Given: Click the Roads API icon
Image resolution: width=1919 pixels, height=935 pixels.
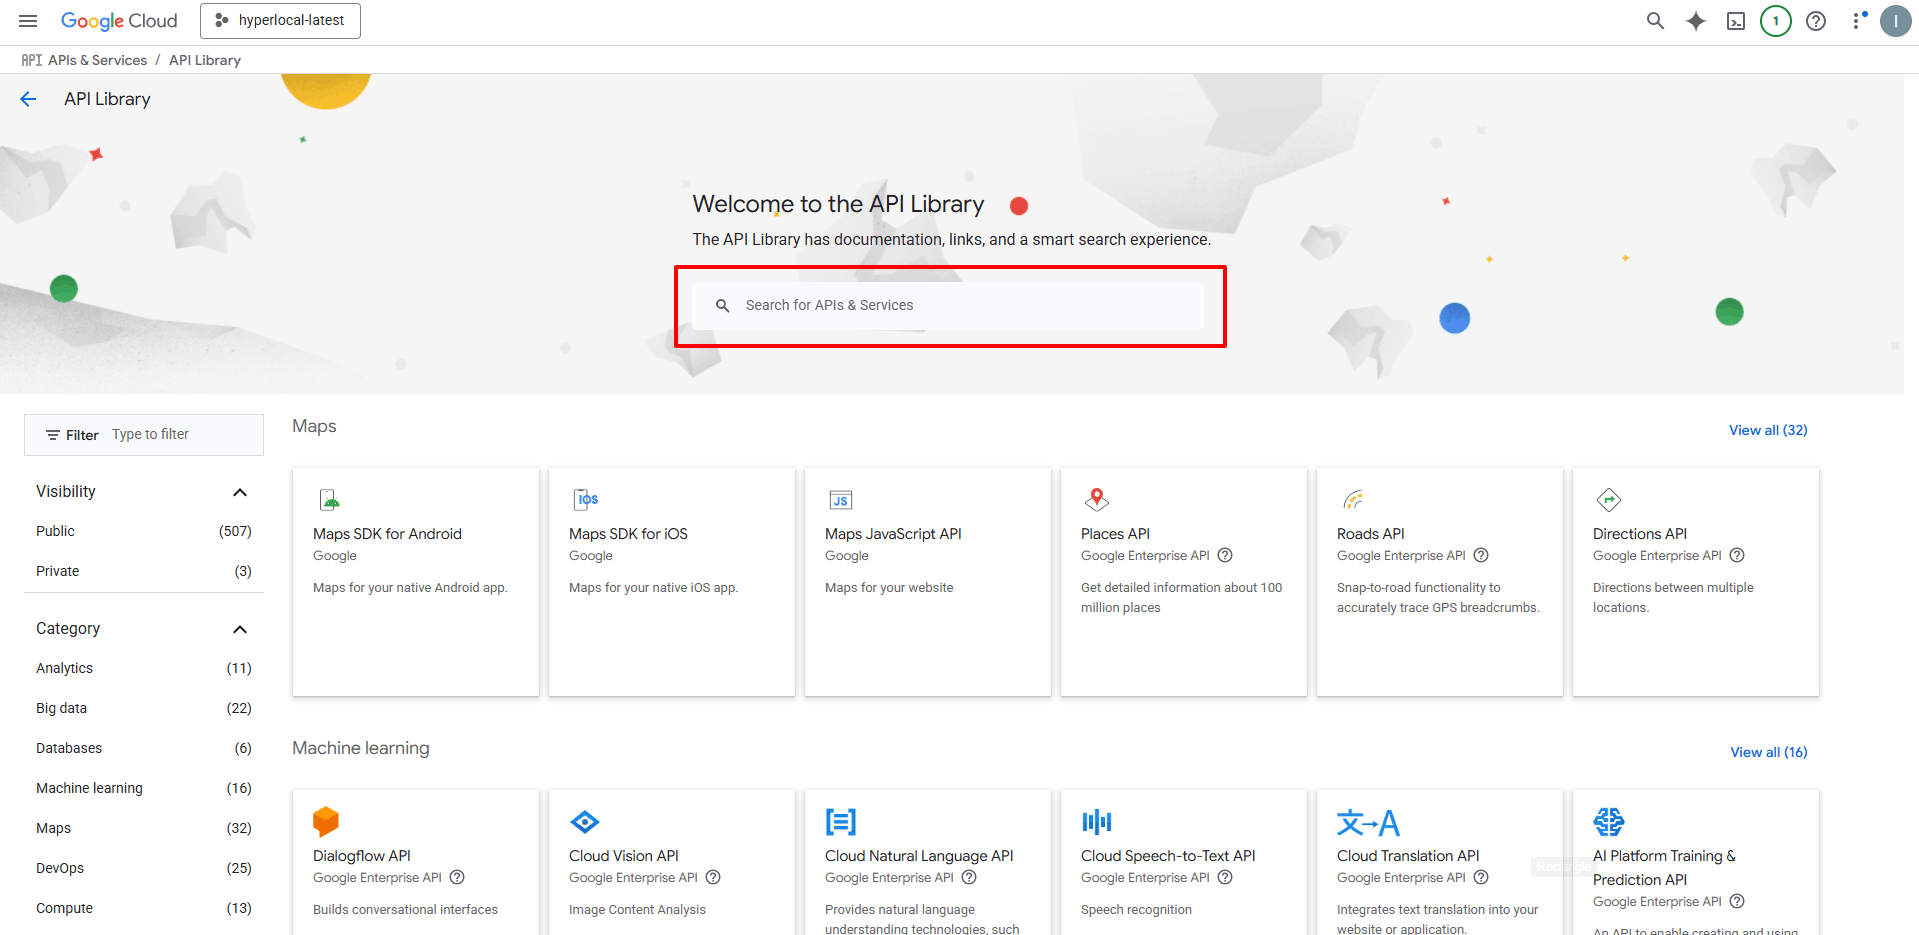Looking at the screenshot, I should click(x=1353, y=499).
